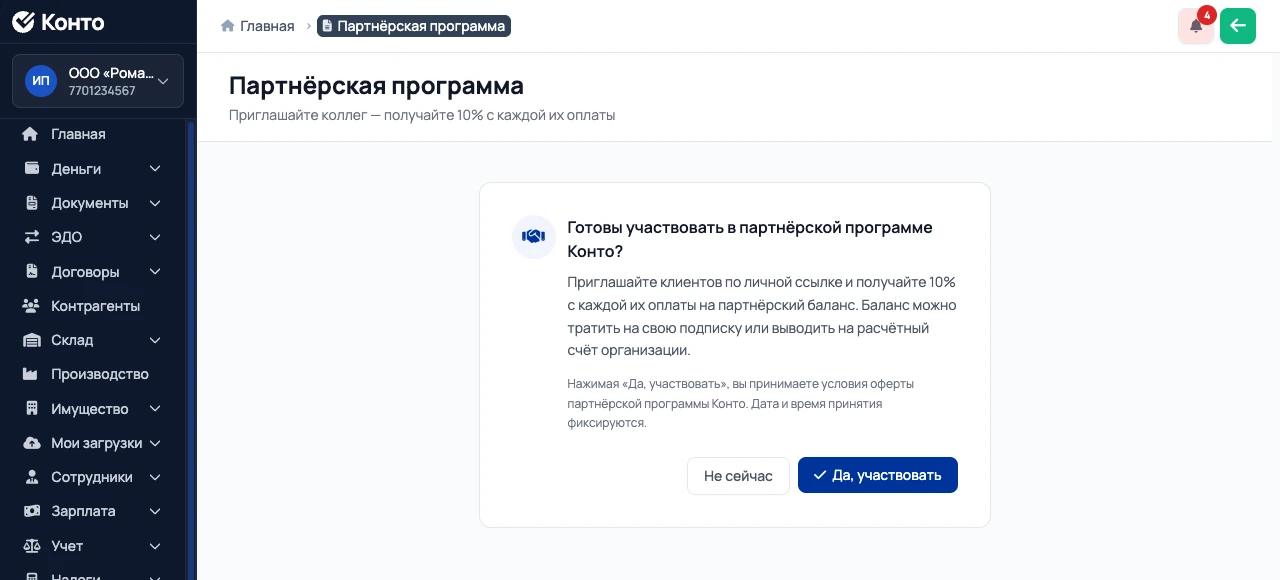The width and height of the screenshot is (1280, 580).
Task: Click the Документы file icon in the sidebar
Action: [31, 203]
